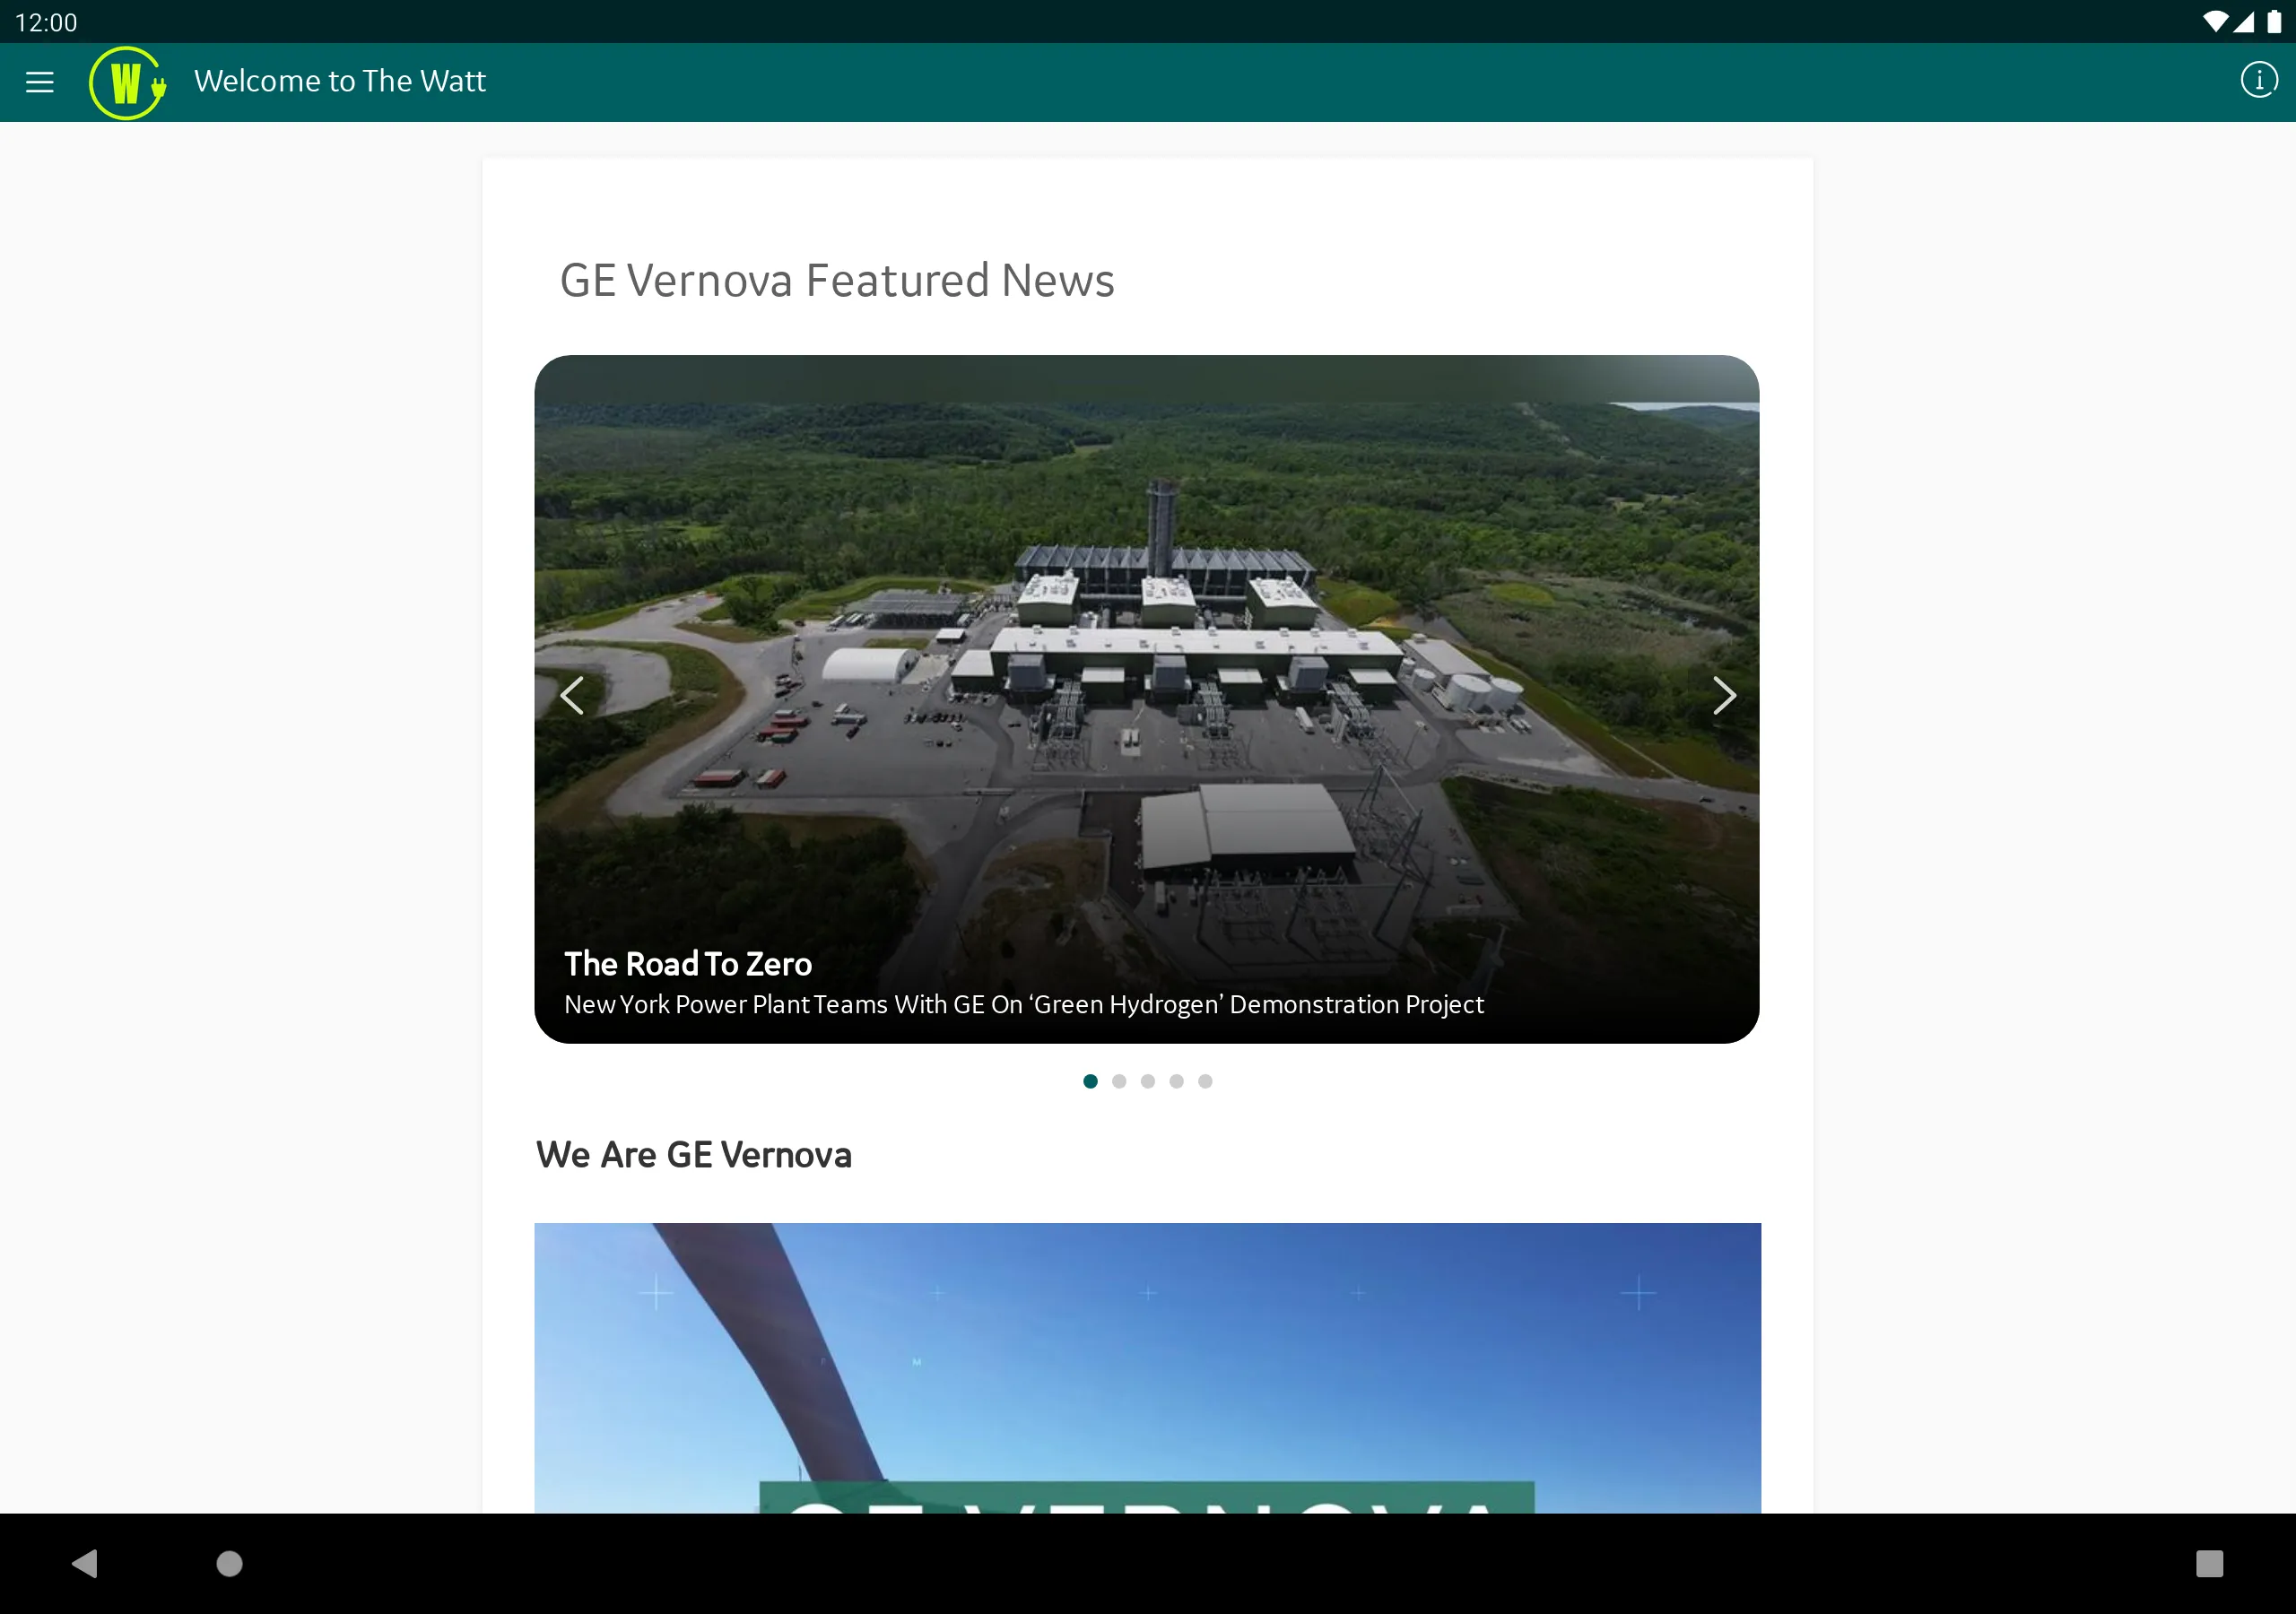Open the hamburger navigation menu

pos(40,82)
